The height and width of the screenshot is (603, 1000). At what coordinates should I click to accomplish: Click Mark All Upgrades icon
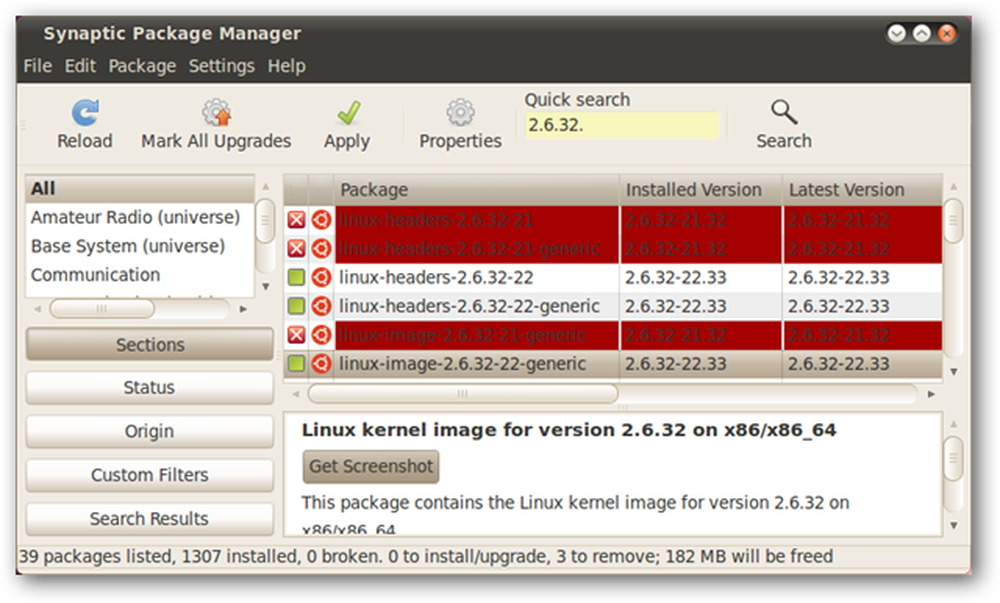pos(216,113)
